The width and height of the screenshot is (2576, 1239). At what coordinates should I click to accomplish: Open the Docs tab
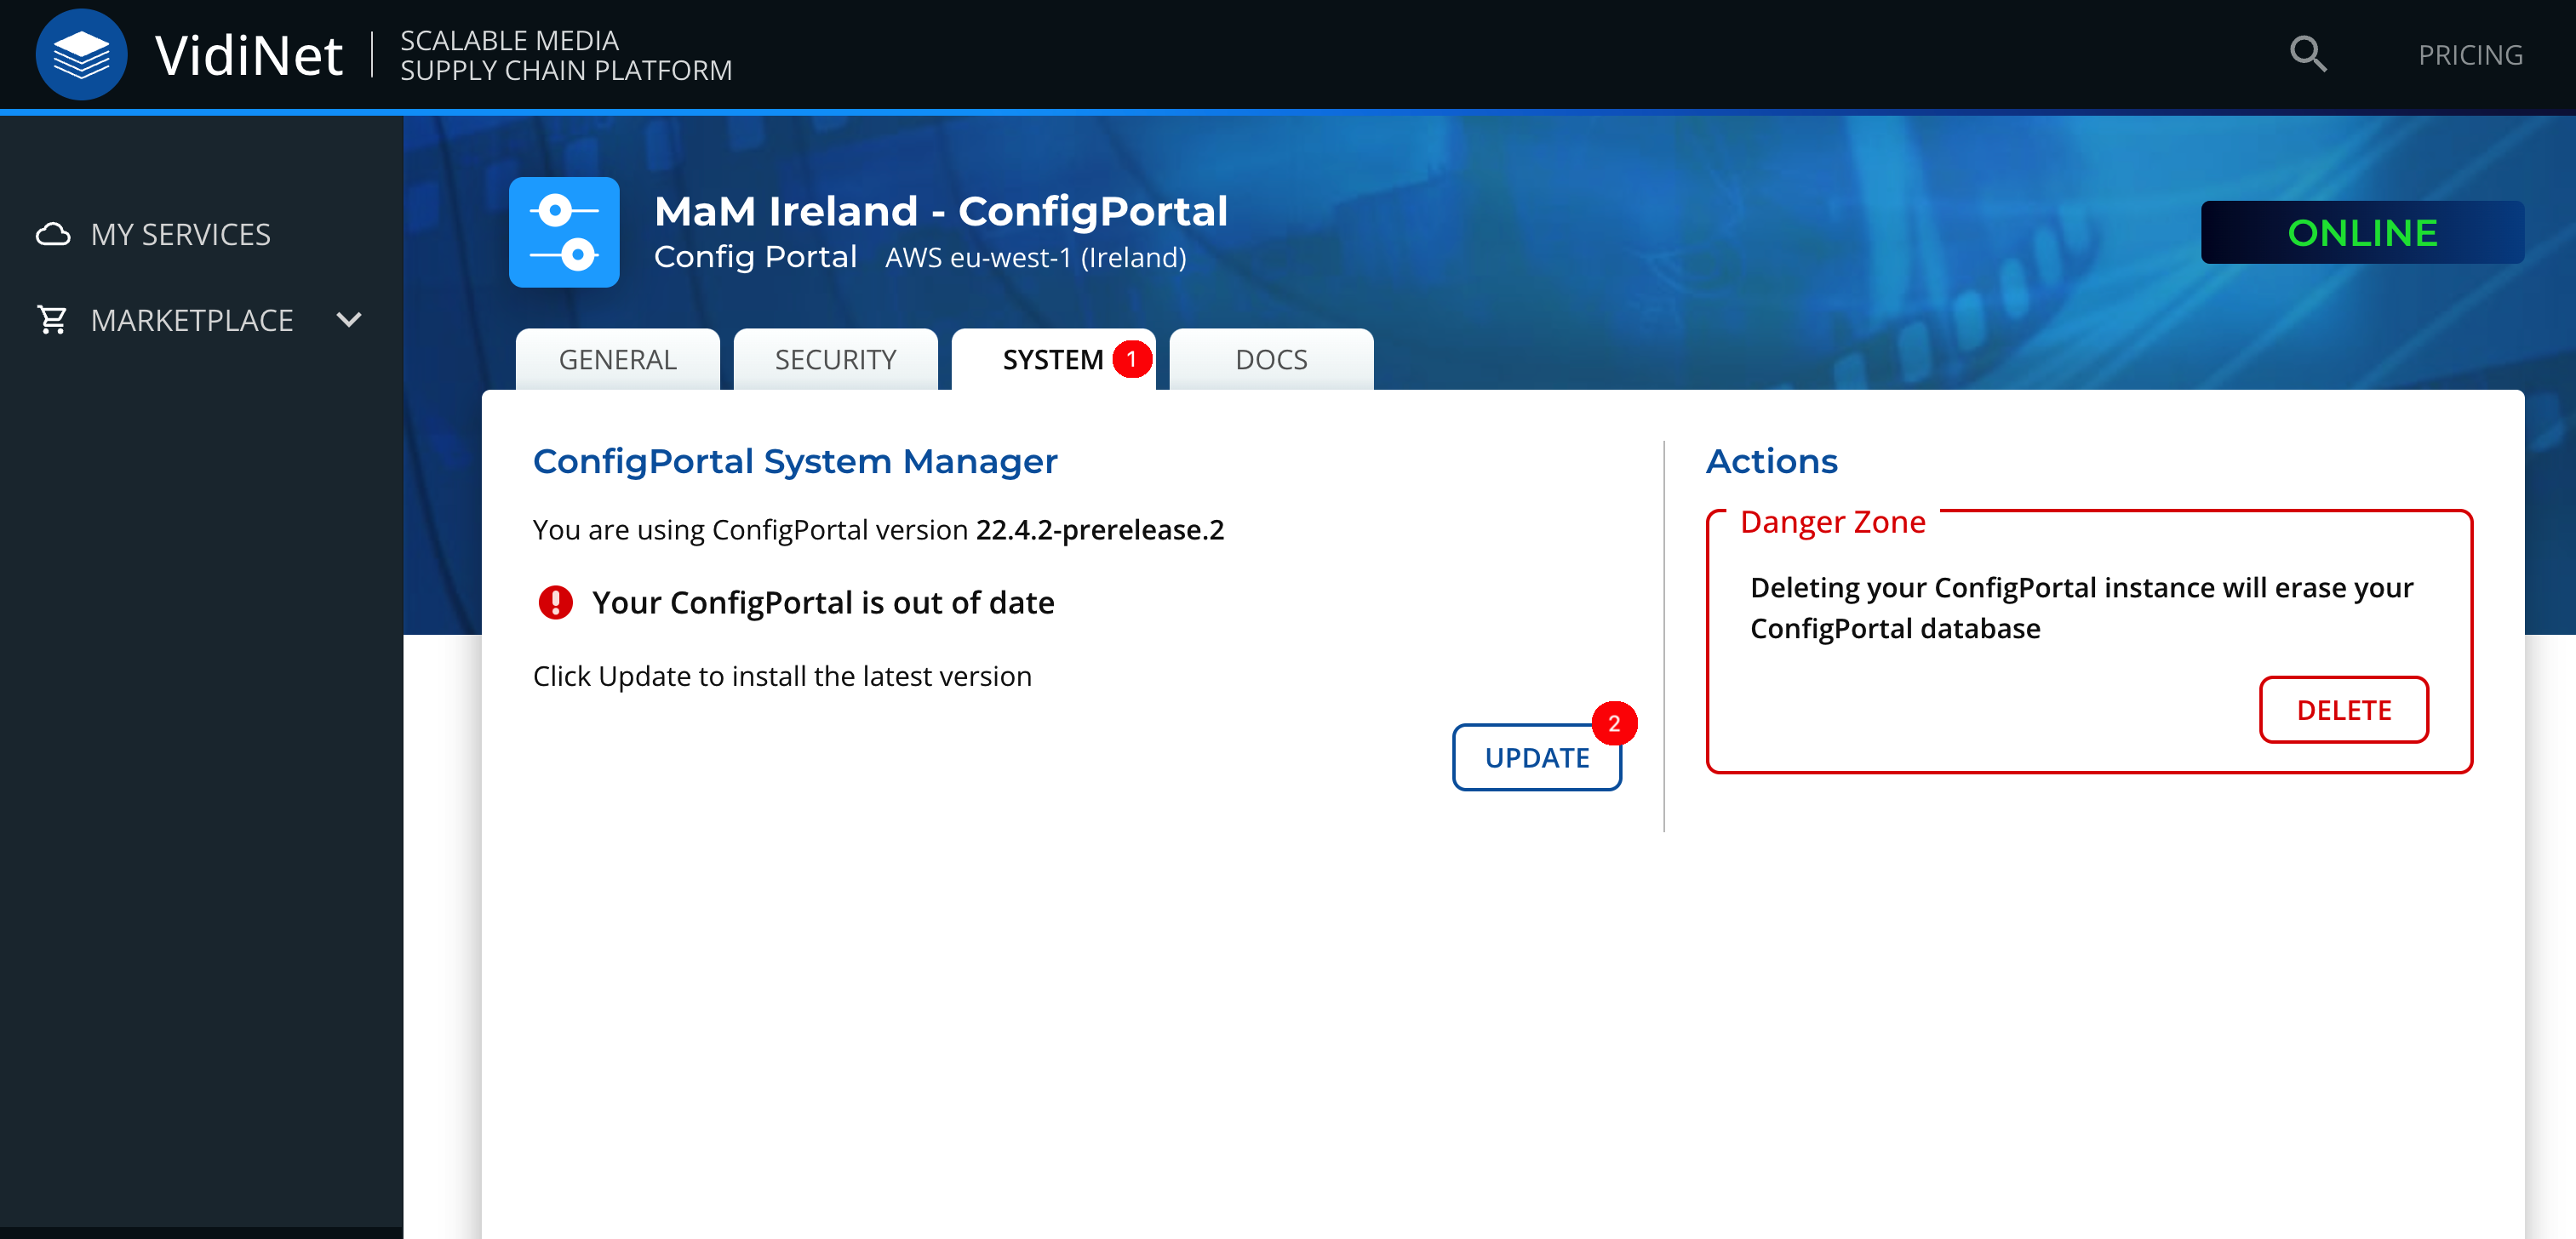[1270, 360]
